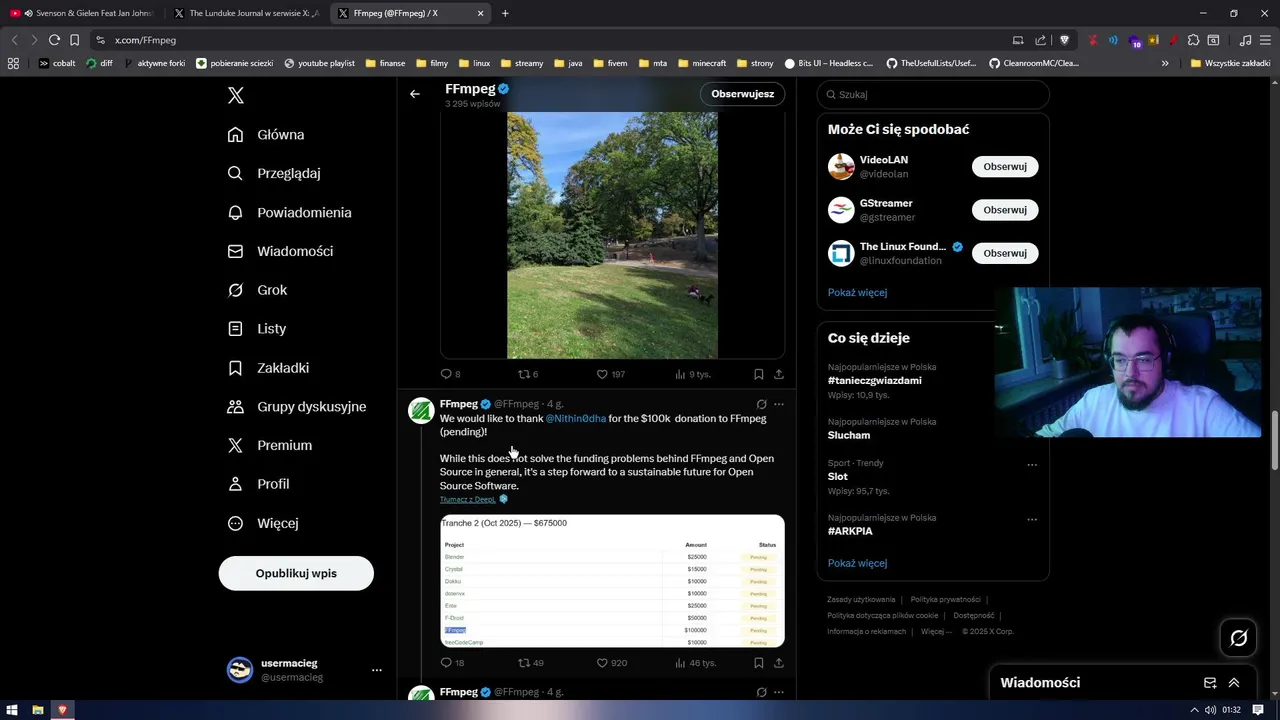Repost the donation post with 49 reposts
This screenshot has height=720, width=1280.
click(x=530, y=663)
